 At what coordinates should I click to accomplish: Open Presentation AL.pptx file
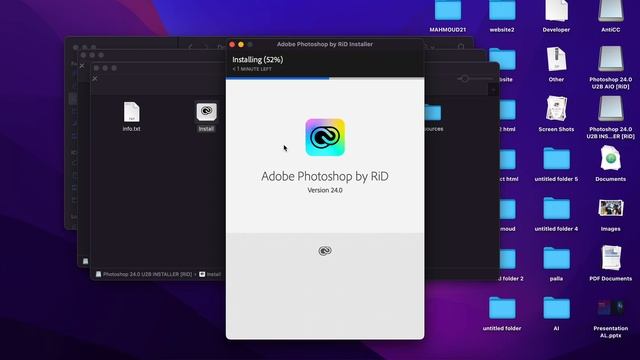(611, 308)
